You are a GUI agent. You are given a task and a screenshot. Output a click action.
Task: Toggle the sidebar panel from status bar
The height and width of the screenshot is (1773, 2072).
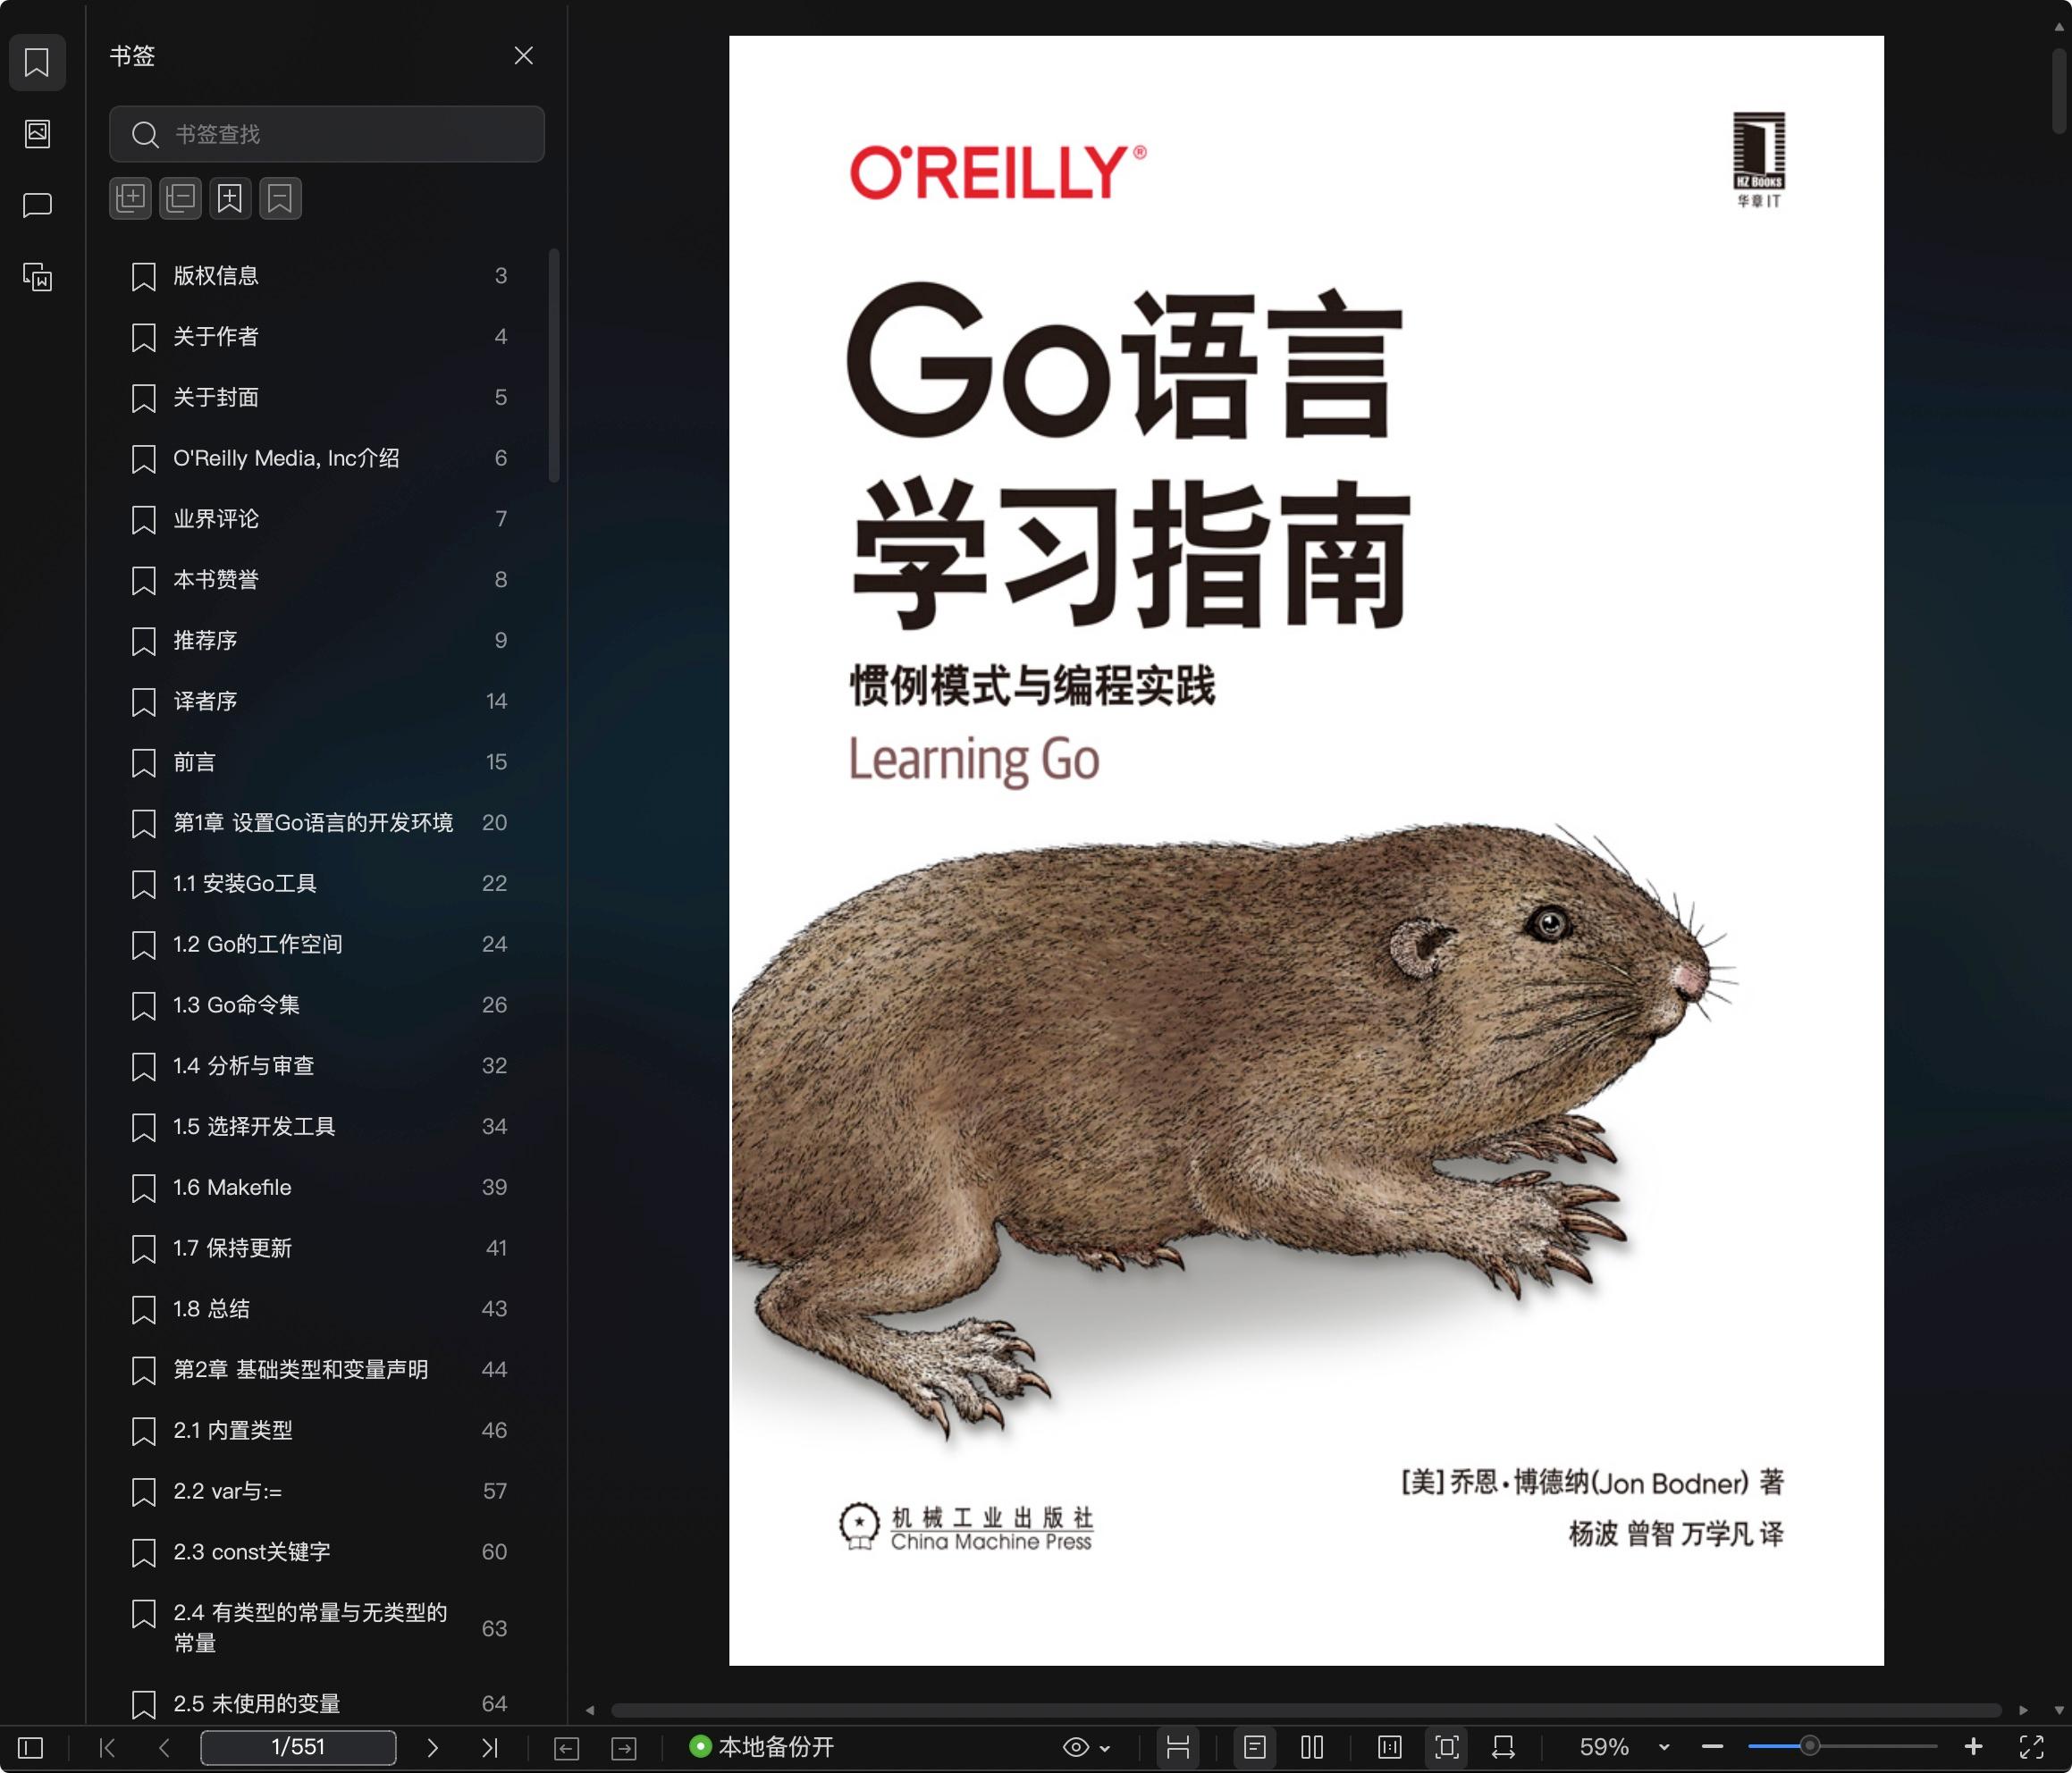click(x=31, y=1747)
